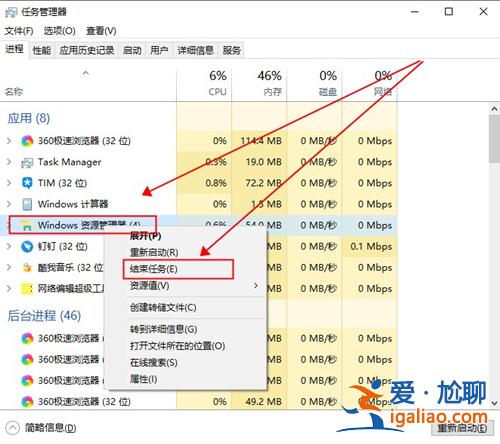Click the Windows 资源管理器 folder icon

(x=26, y=226)
